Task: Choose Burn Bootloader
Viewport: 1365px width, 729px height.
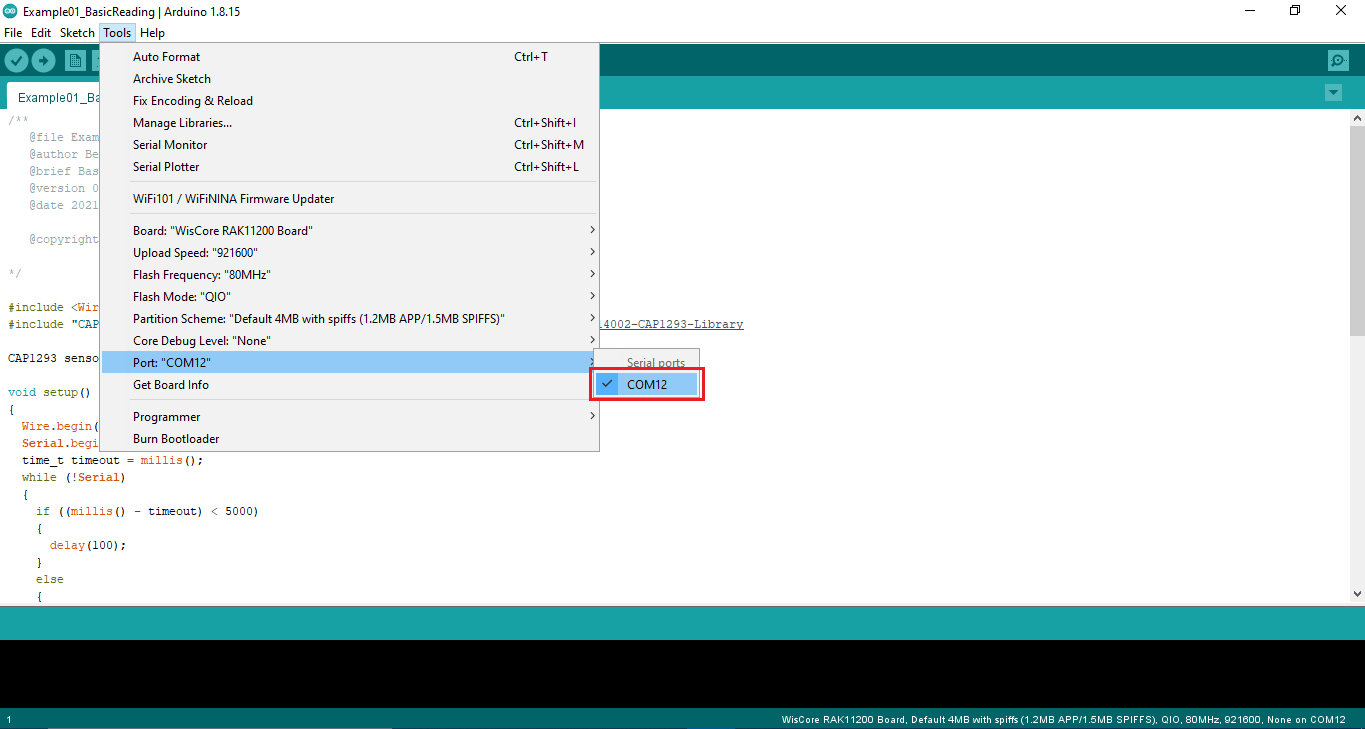Action: (x=349, y=439)
